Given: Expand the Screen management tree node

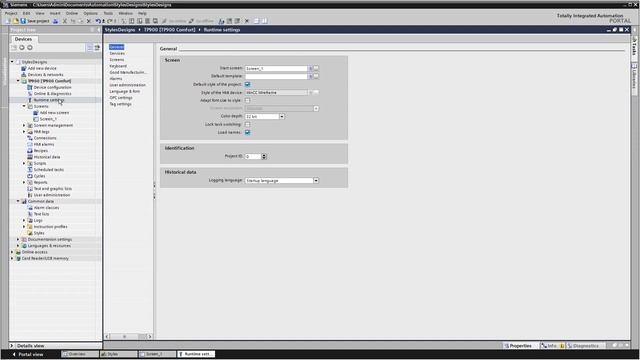Looking at the screenshot, I should click(24, 125).
